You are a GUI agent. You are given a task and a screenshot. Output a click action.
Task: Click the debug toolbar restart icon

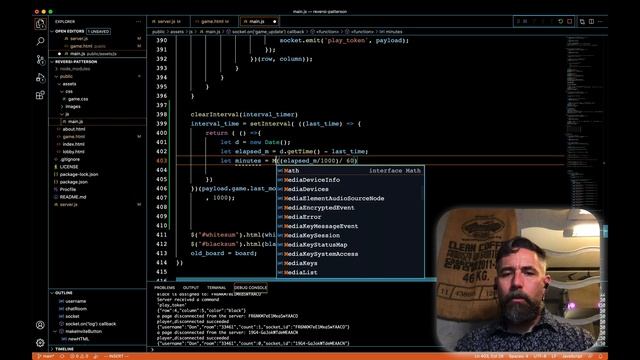(560, 22)
